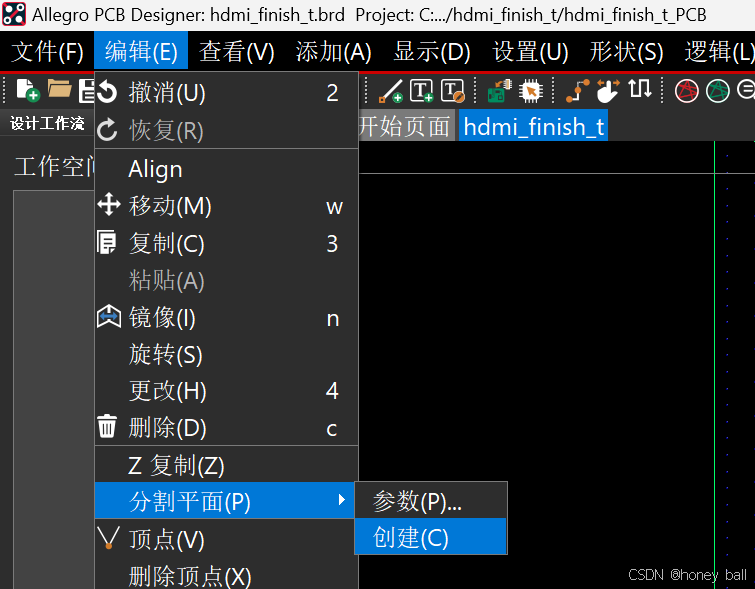
Task: Open the 显示(D) menu
Action: click(x=431, y=52)
